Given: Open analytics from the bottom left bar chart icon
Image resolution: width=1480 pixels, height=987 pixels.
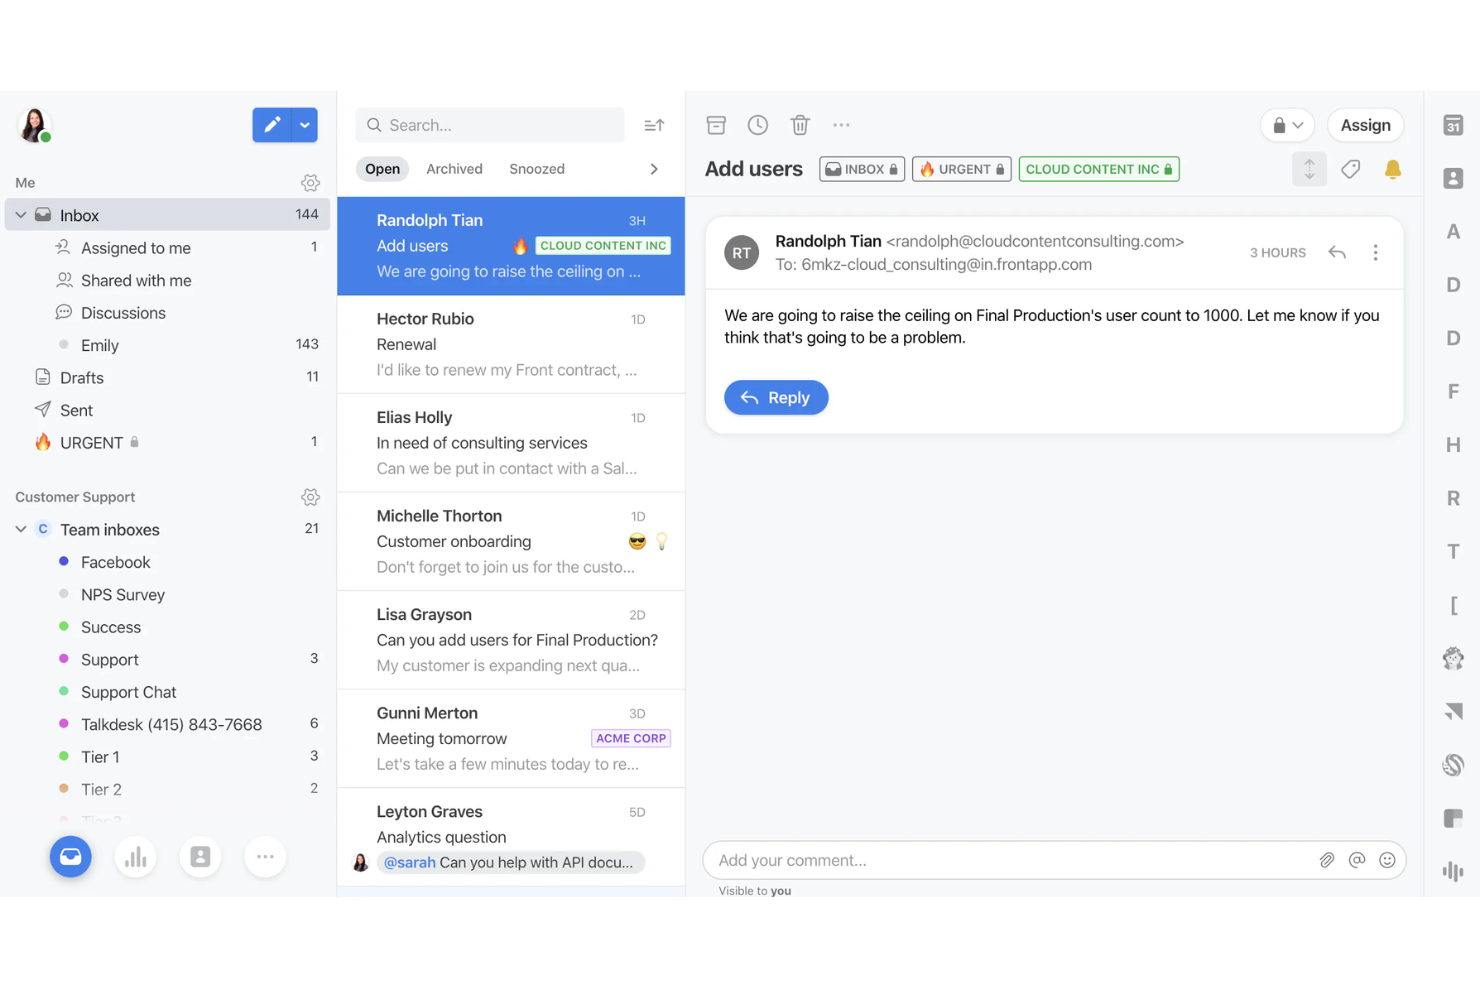Looking at the screenshot, I should tap(136, 857).
